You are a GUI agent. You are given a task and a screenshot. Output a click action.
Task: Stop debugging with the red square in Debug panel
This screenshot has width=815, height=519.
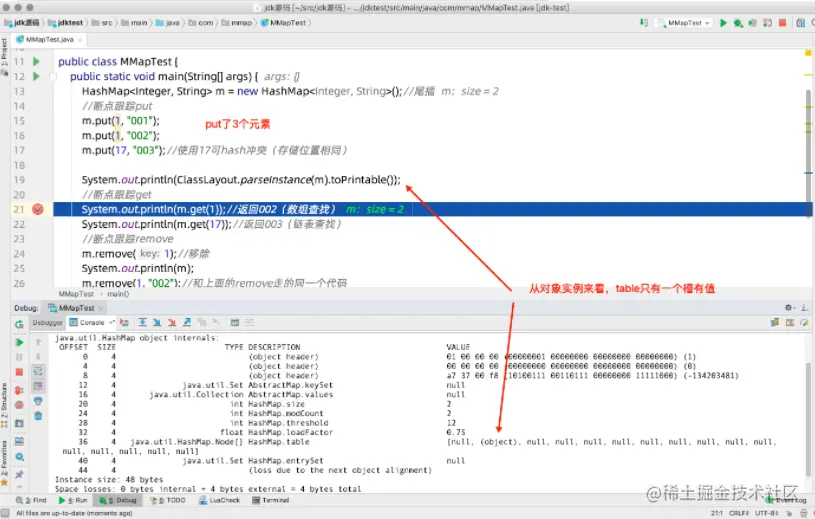tap(19, 372)
